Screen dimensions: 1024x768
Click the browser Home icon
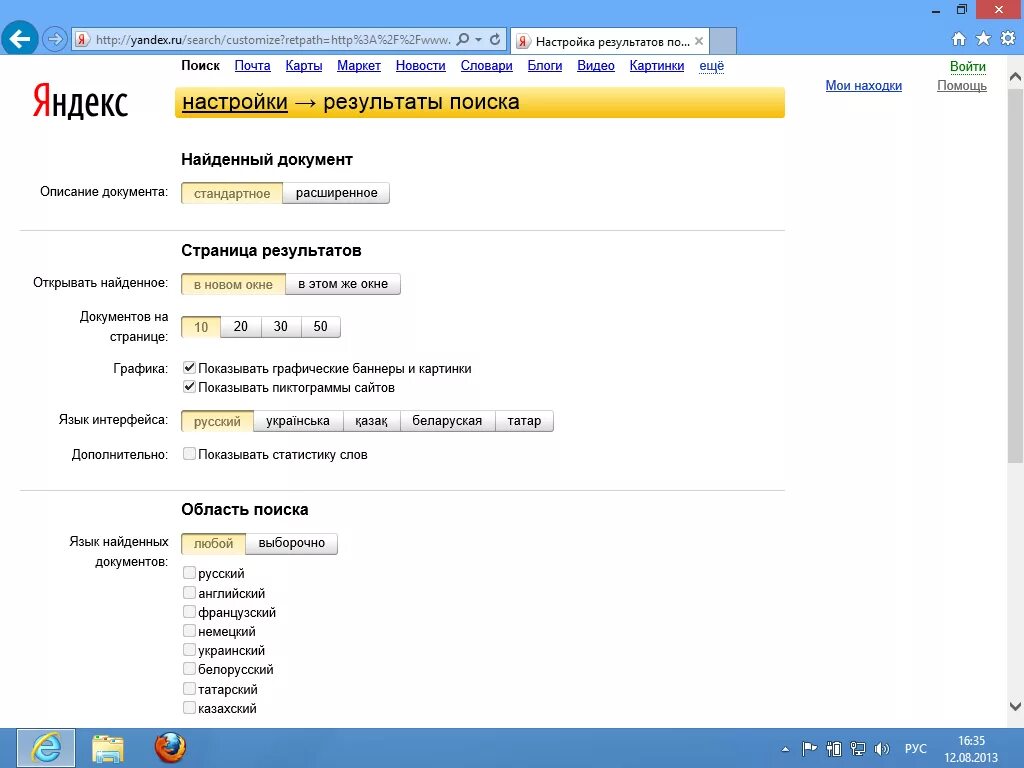tap(958, 39)
